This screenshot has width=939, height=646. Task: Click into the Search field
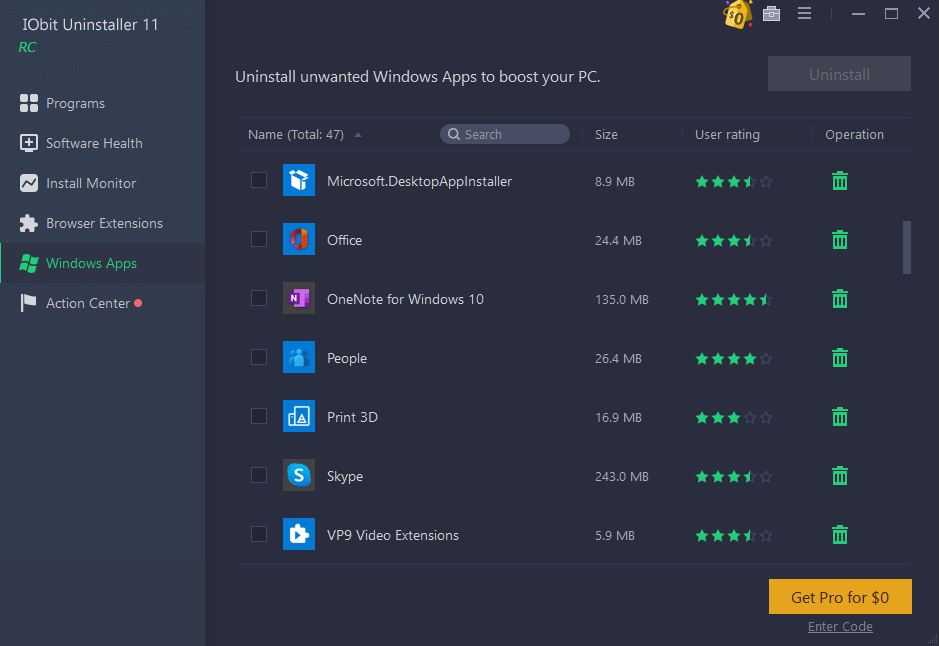[505, 134]
